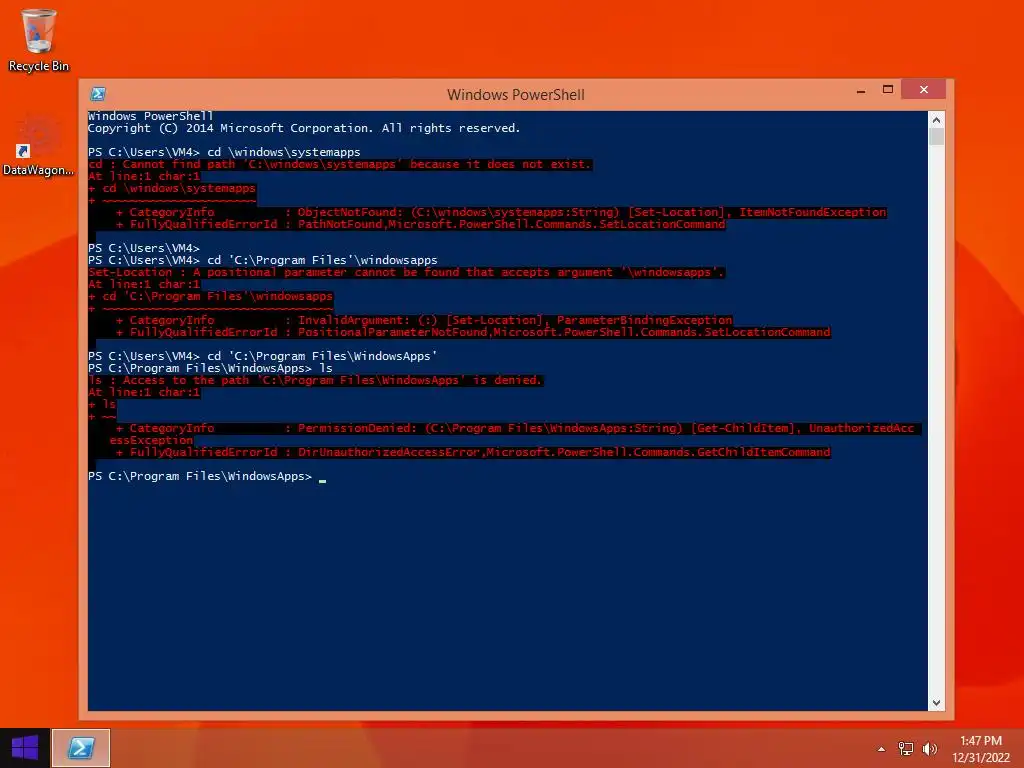Select the DataWagon desktop shortcut
This screenshot has width=1024, height=768.
[38, 147]
